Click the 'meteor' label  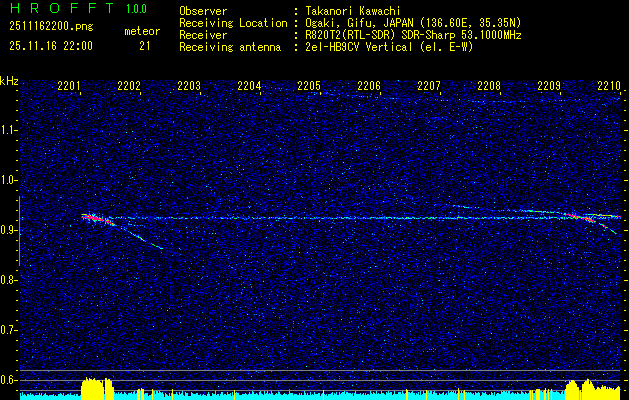point(142,31)
